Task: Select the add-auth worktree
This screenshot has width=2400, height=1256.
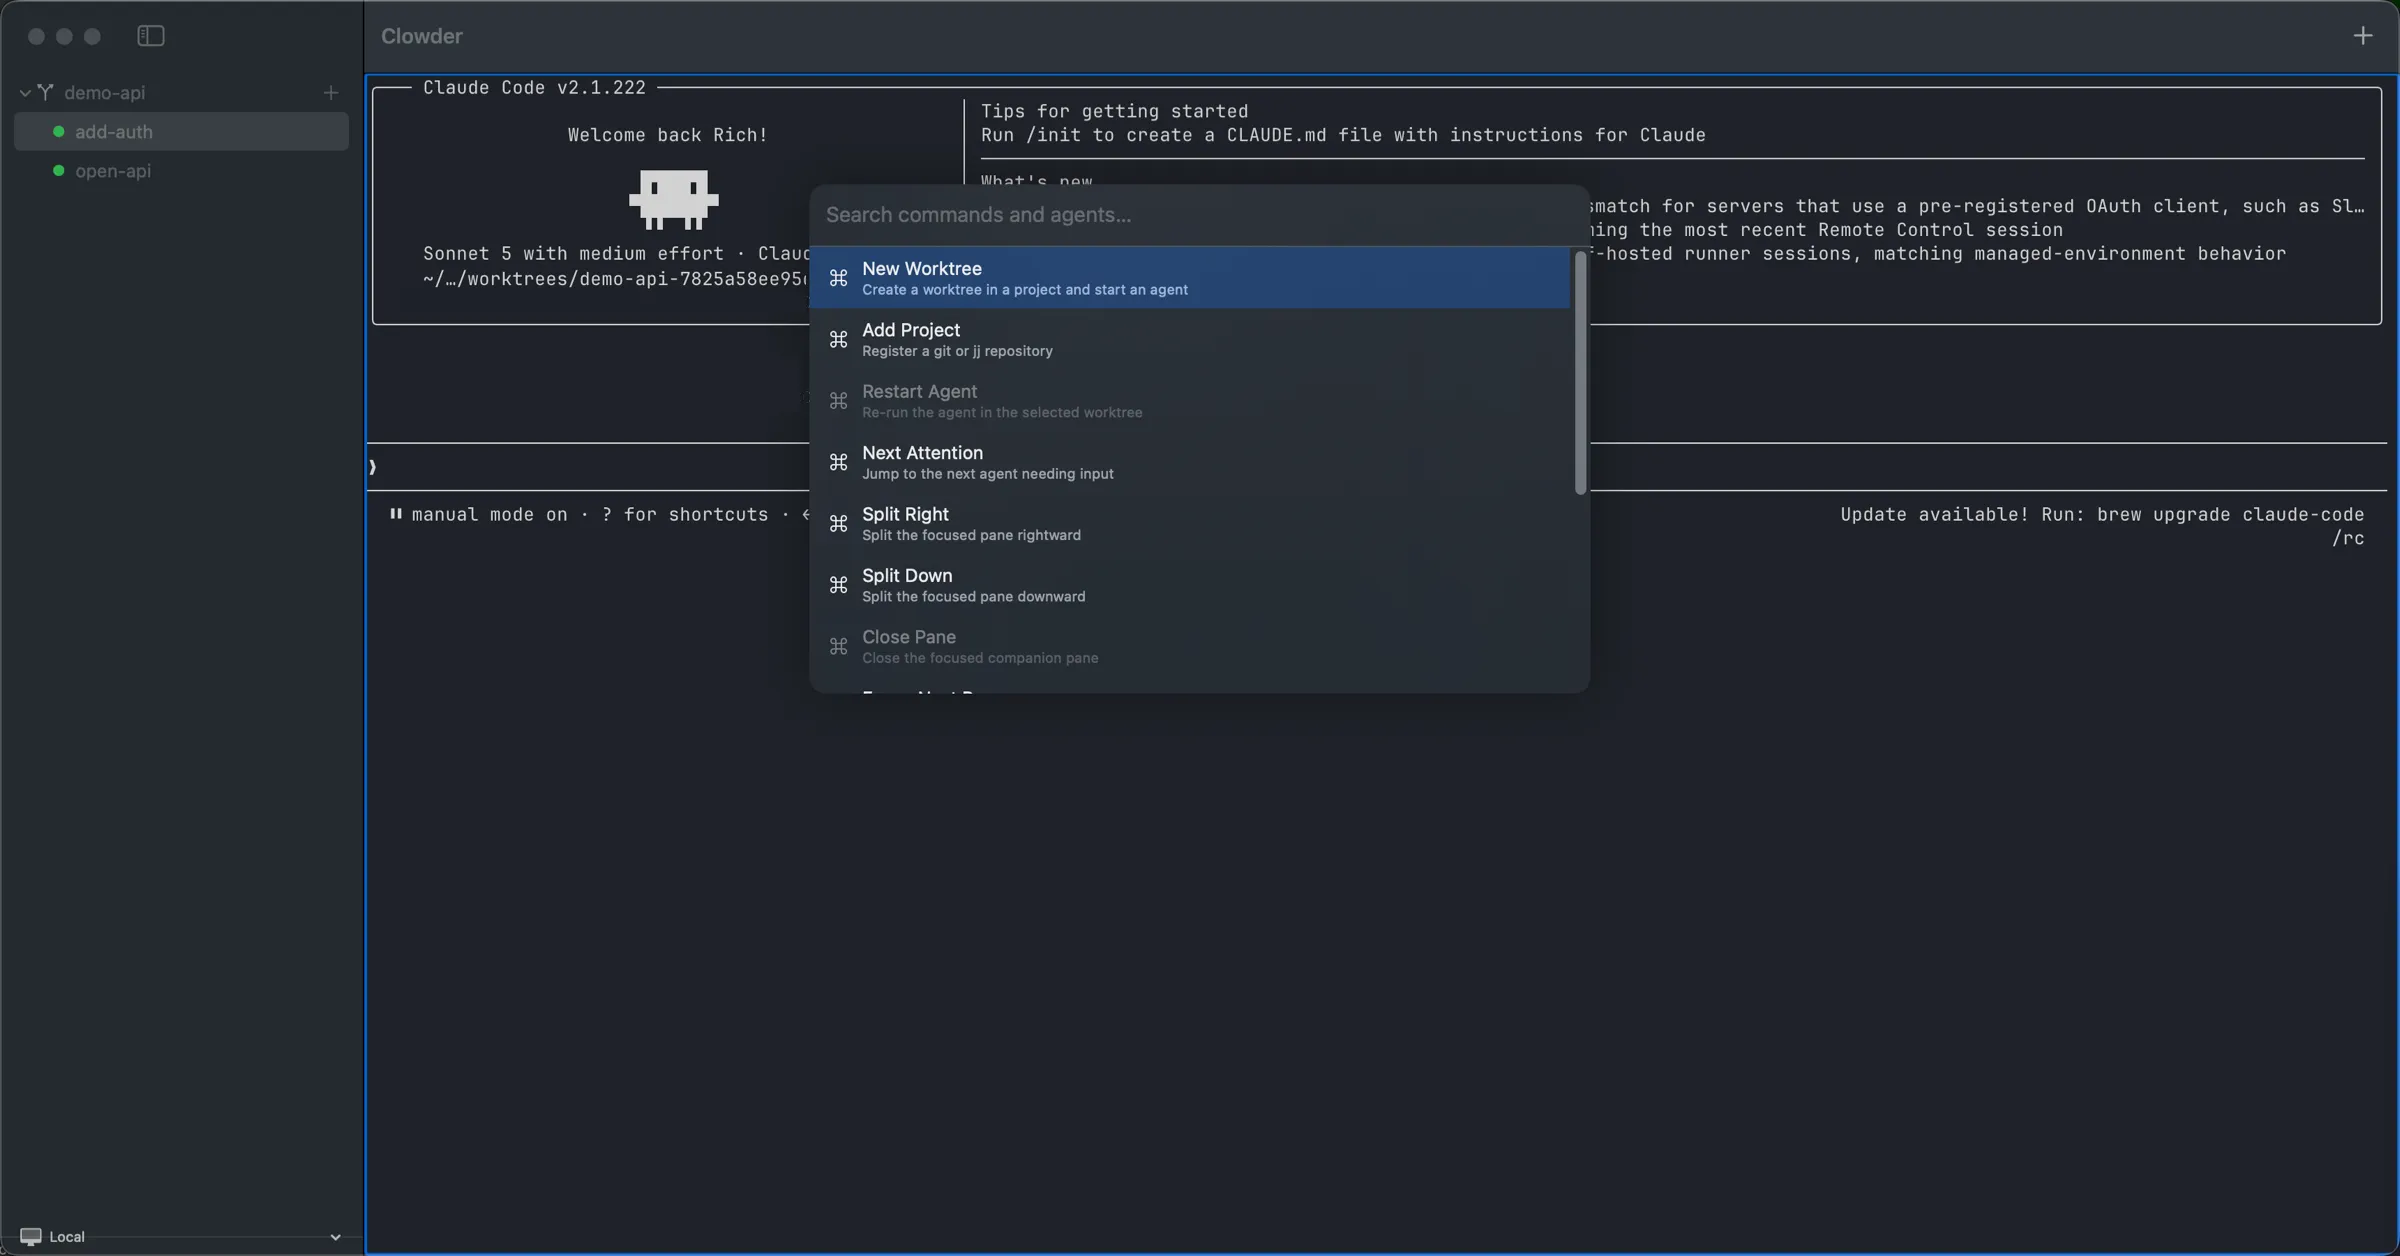Action: [x=181, y=132]
